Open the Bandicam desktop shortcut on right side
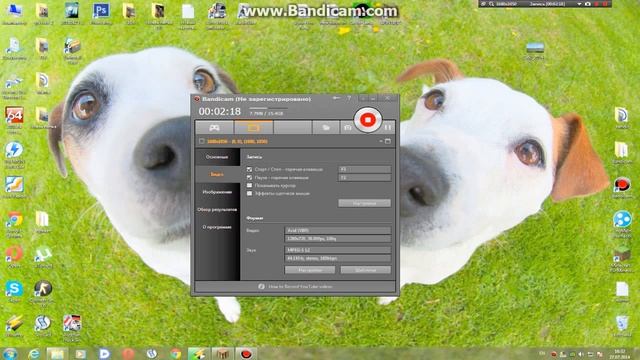This screenshot has width=640, height=360. point(622,188)
